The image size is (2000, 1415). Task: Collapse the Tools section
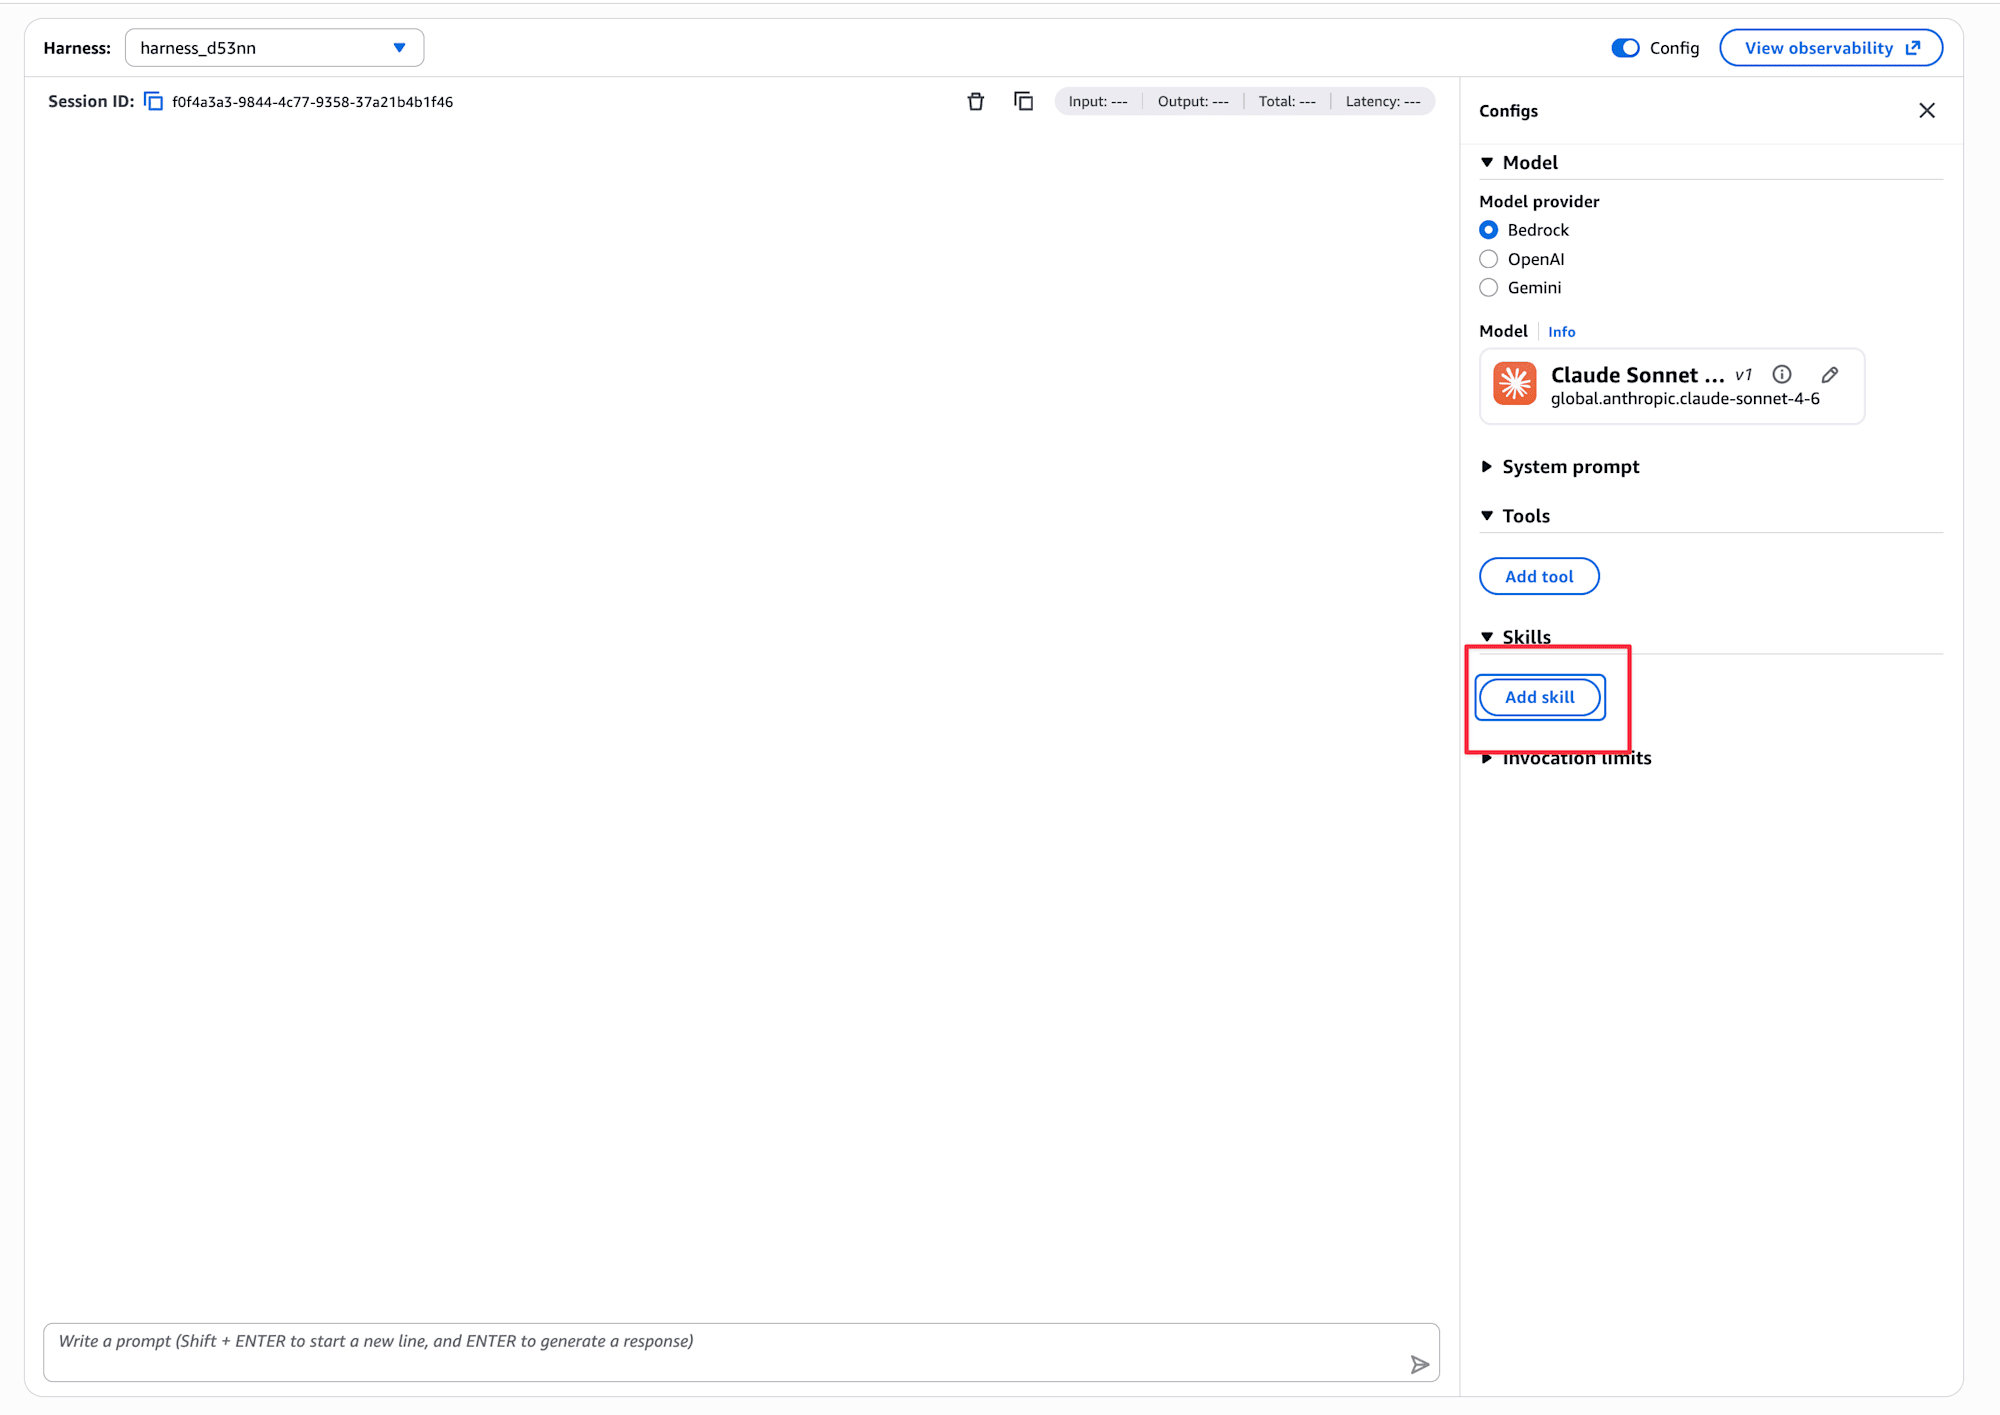point(1525,516)
